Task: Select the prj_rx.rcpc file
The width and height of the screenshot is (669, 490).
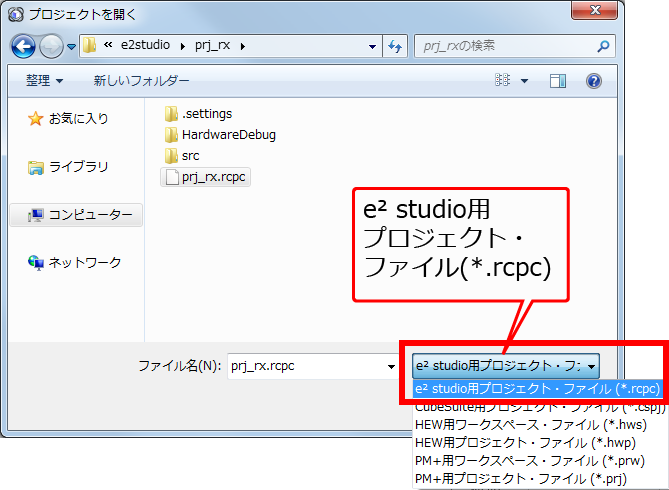Action: point(205,177)
